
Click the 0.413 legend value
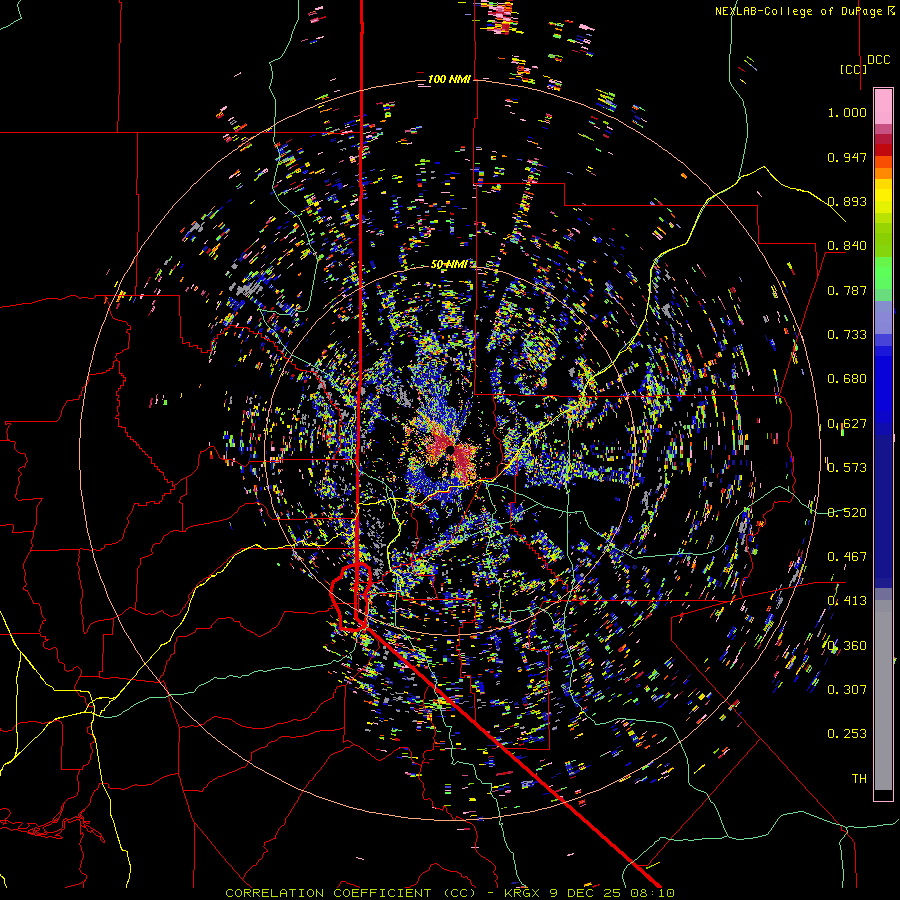(847, 601)
